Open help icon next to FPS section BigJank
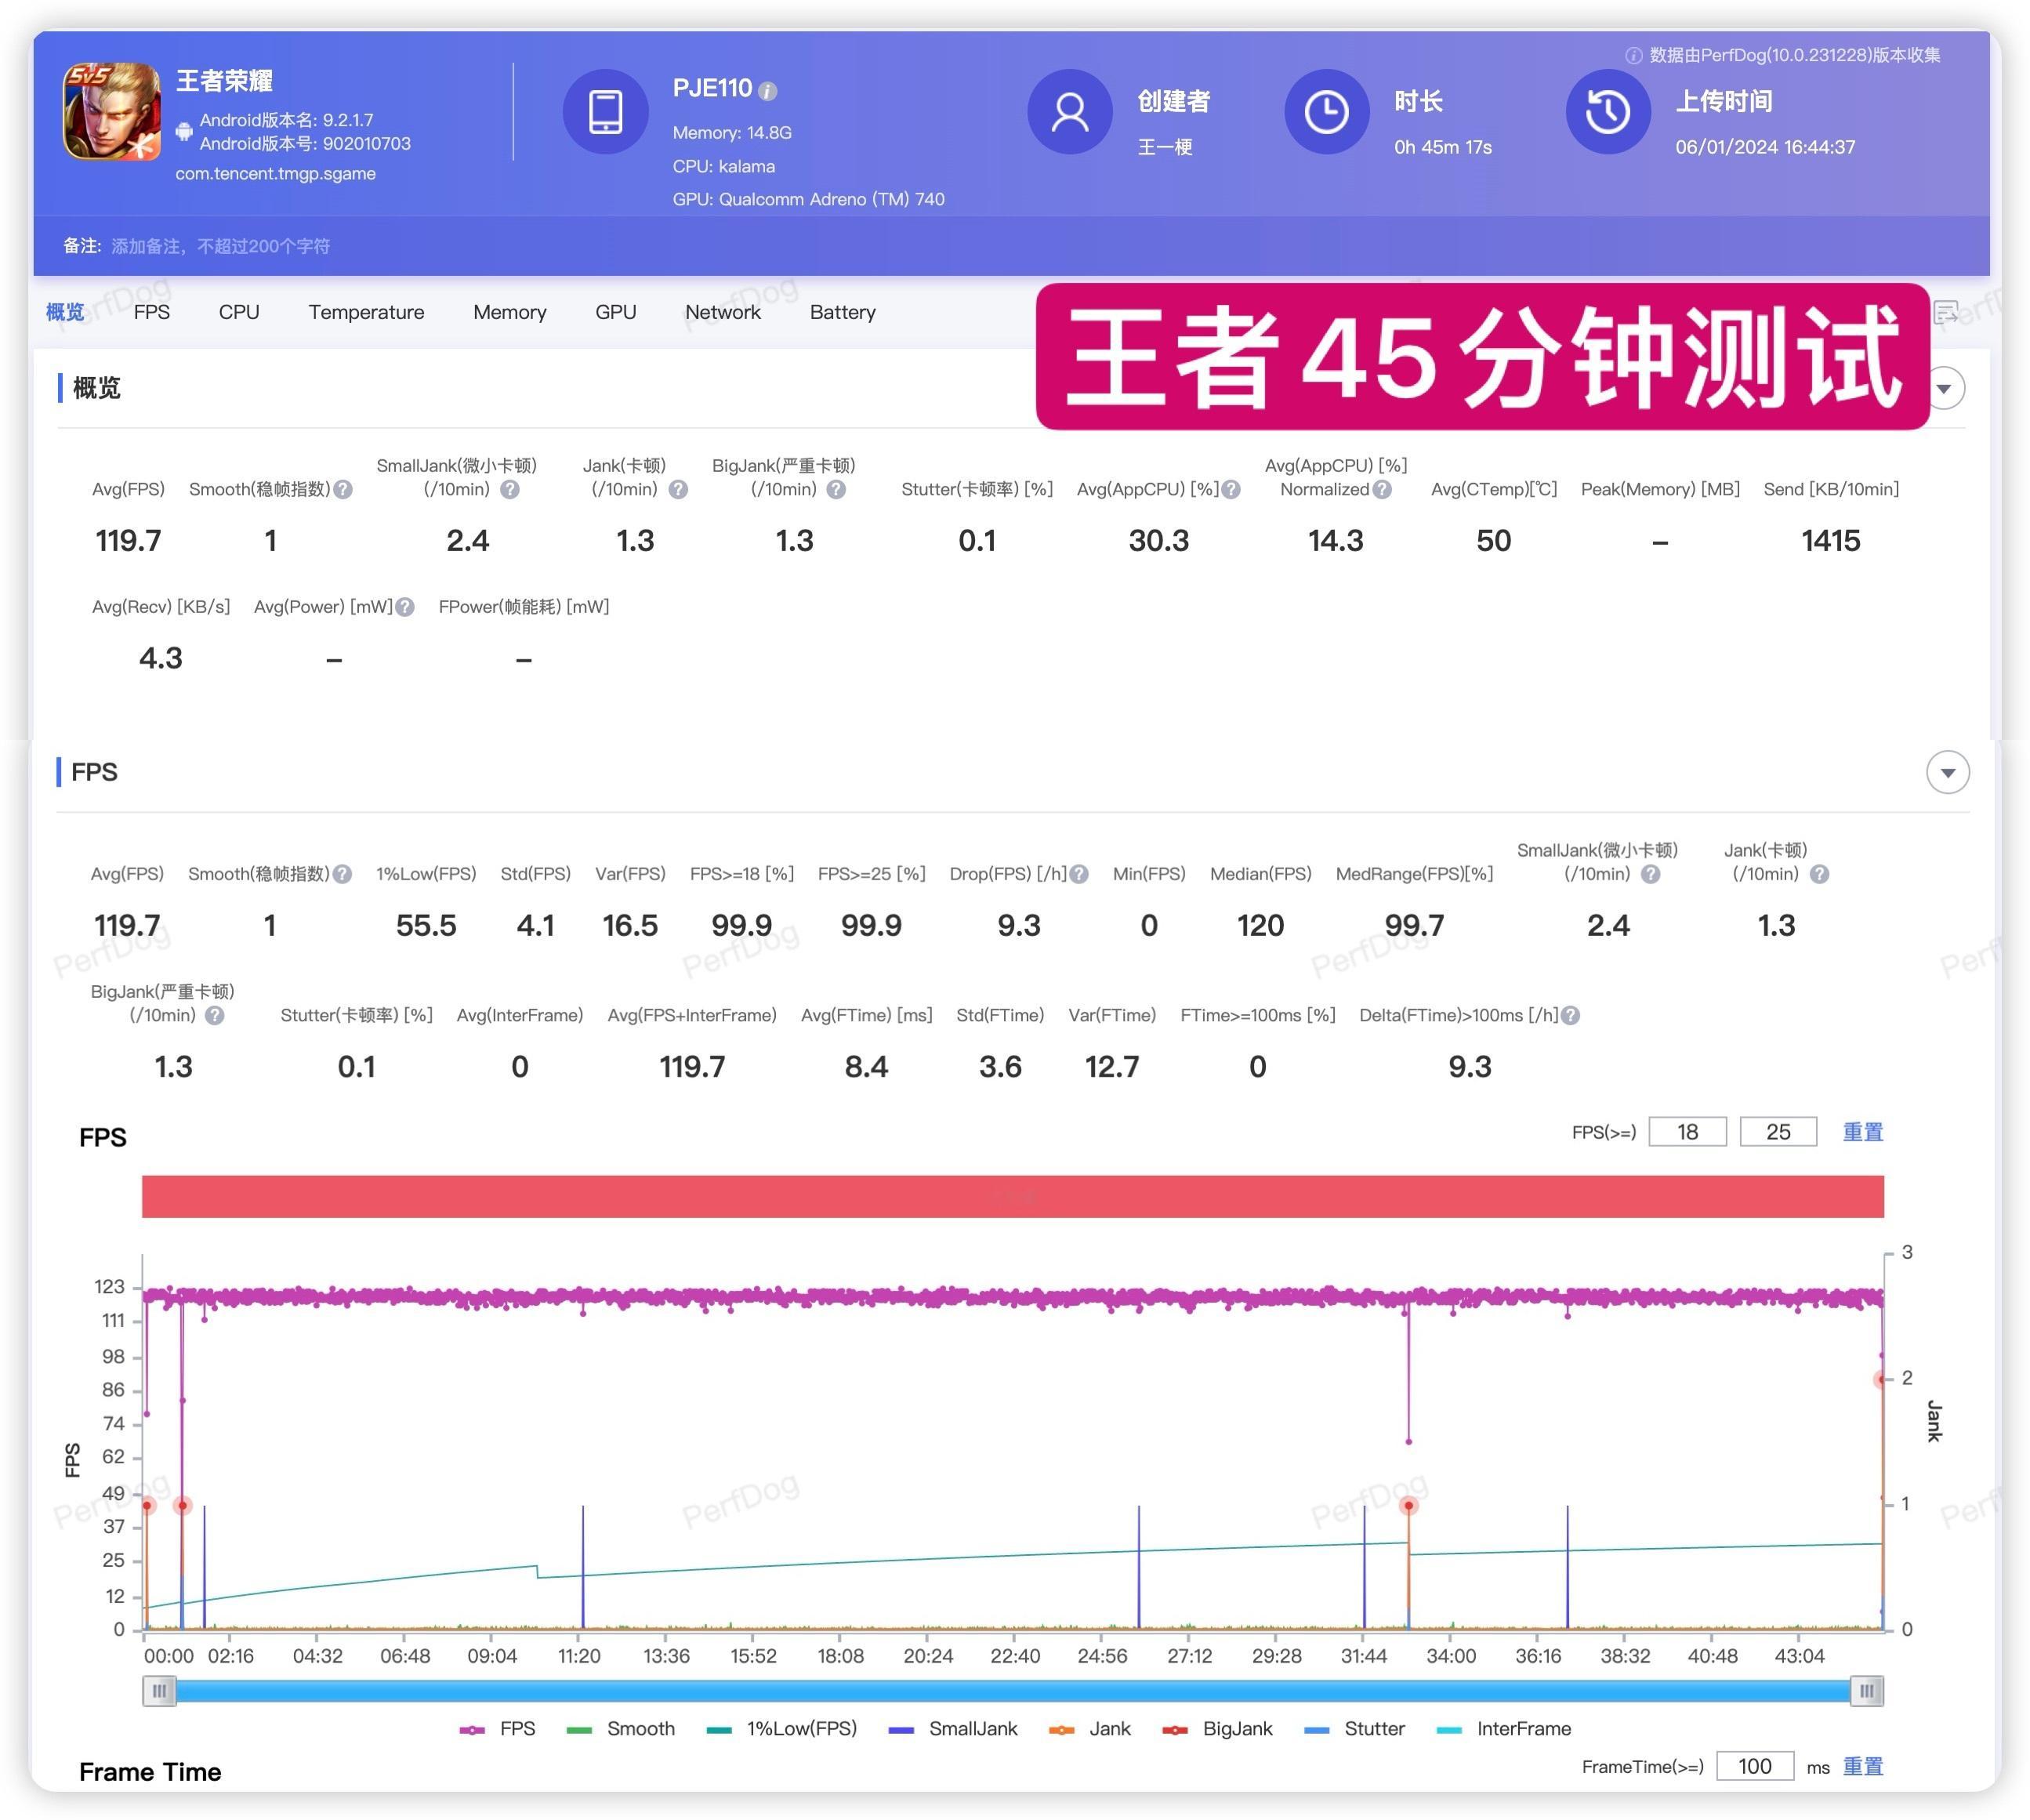 (x=215, y=1016)
